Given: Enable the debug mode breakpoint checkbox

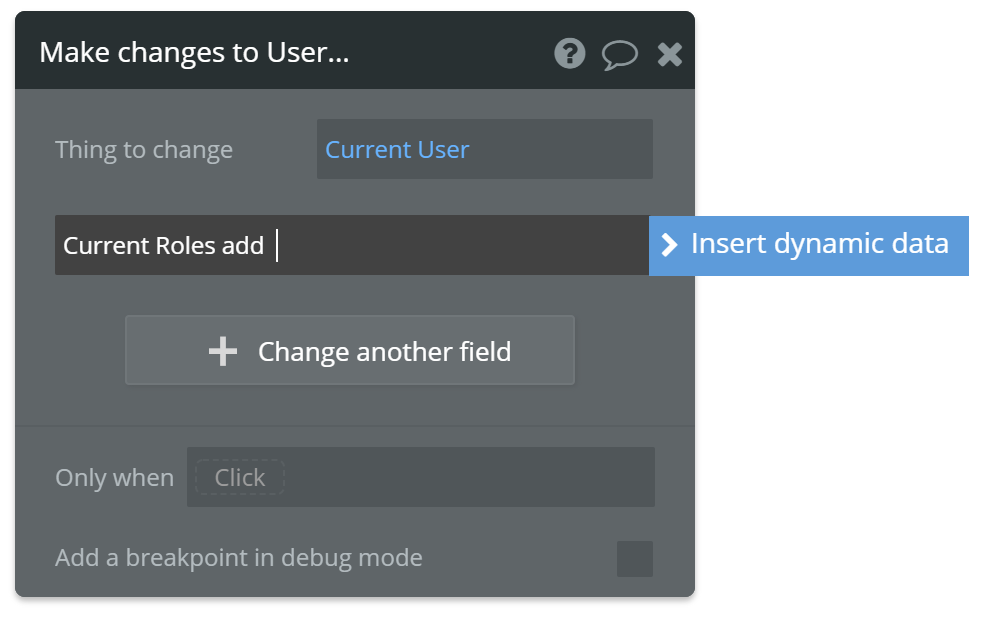Looking at the screenshot, I should 634,559.
